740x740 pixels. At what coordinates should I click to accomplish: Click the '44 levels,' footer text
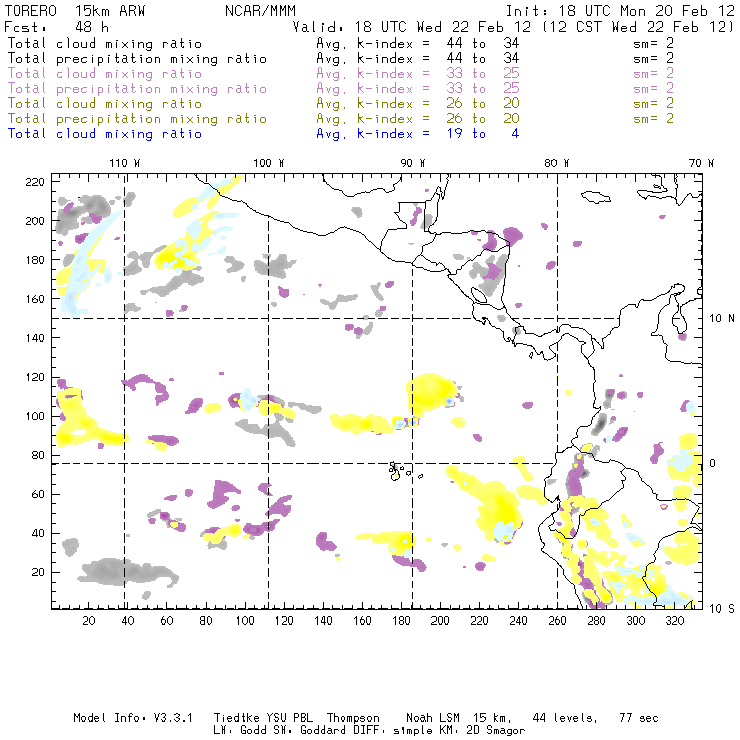click(565, 718)
